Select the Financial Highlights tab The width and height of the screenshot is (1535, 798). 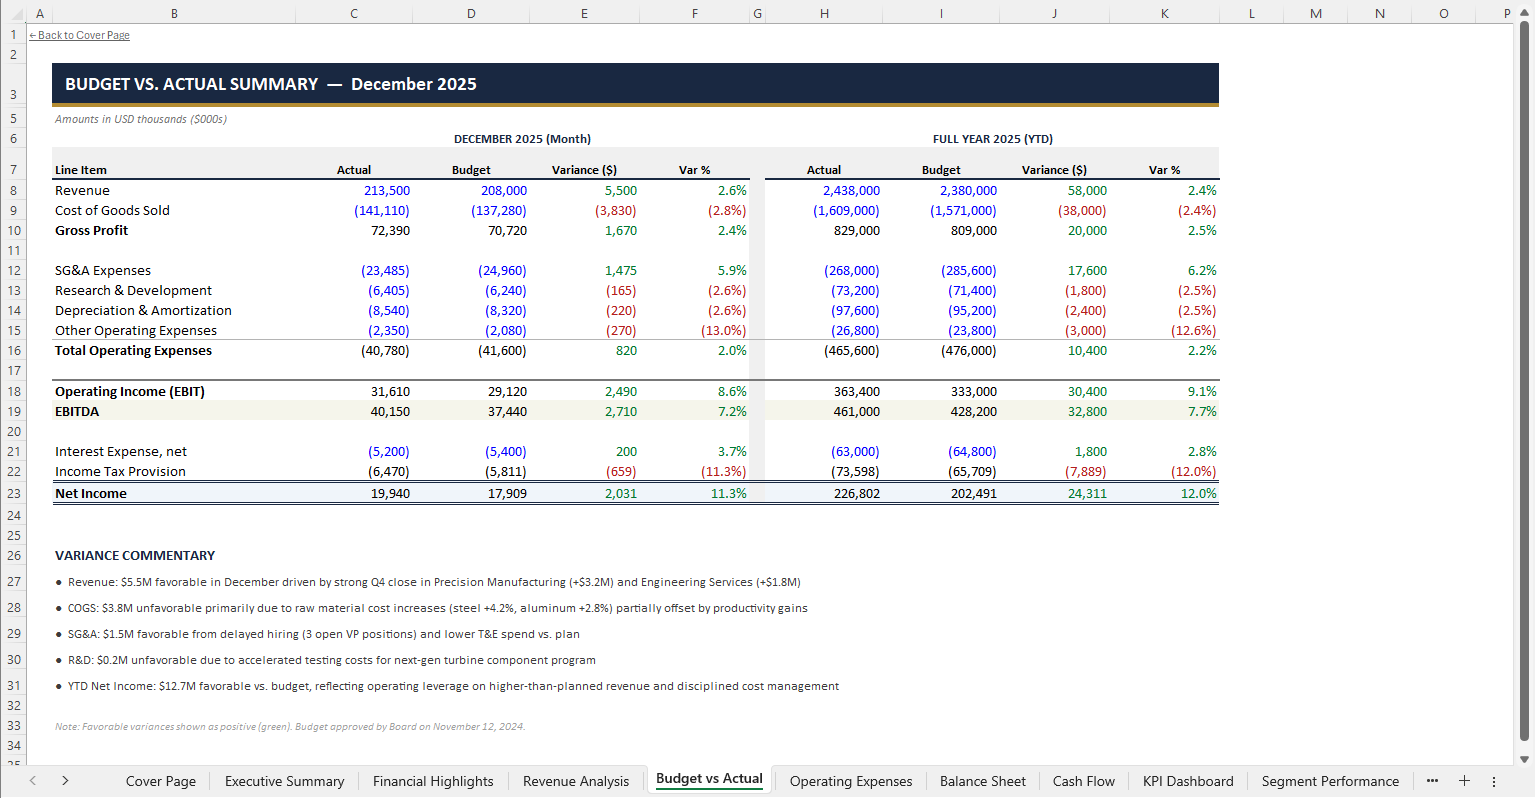click(433, 781)
